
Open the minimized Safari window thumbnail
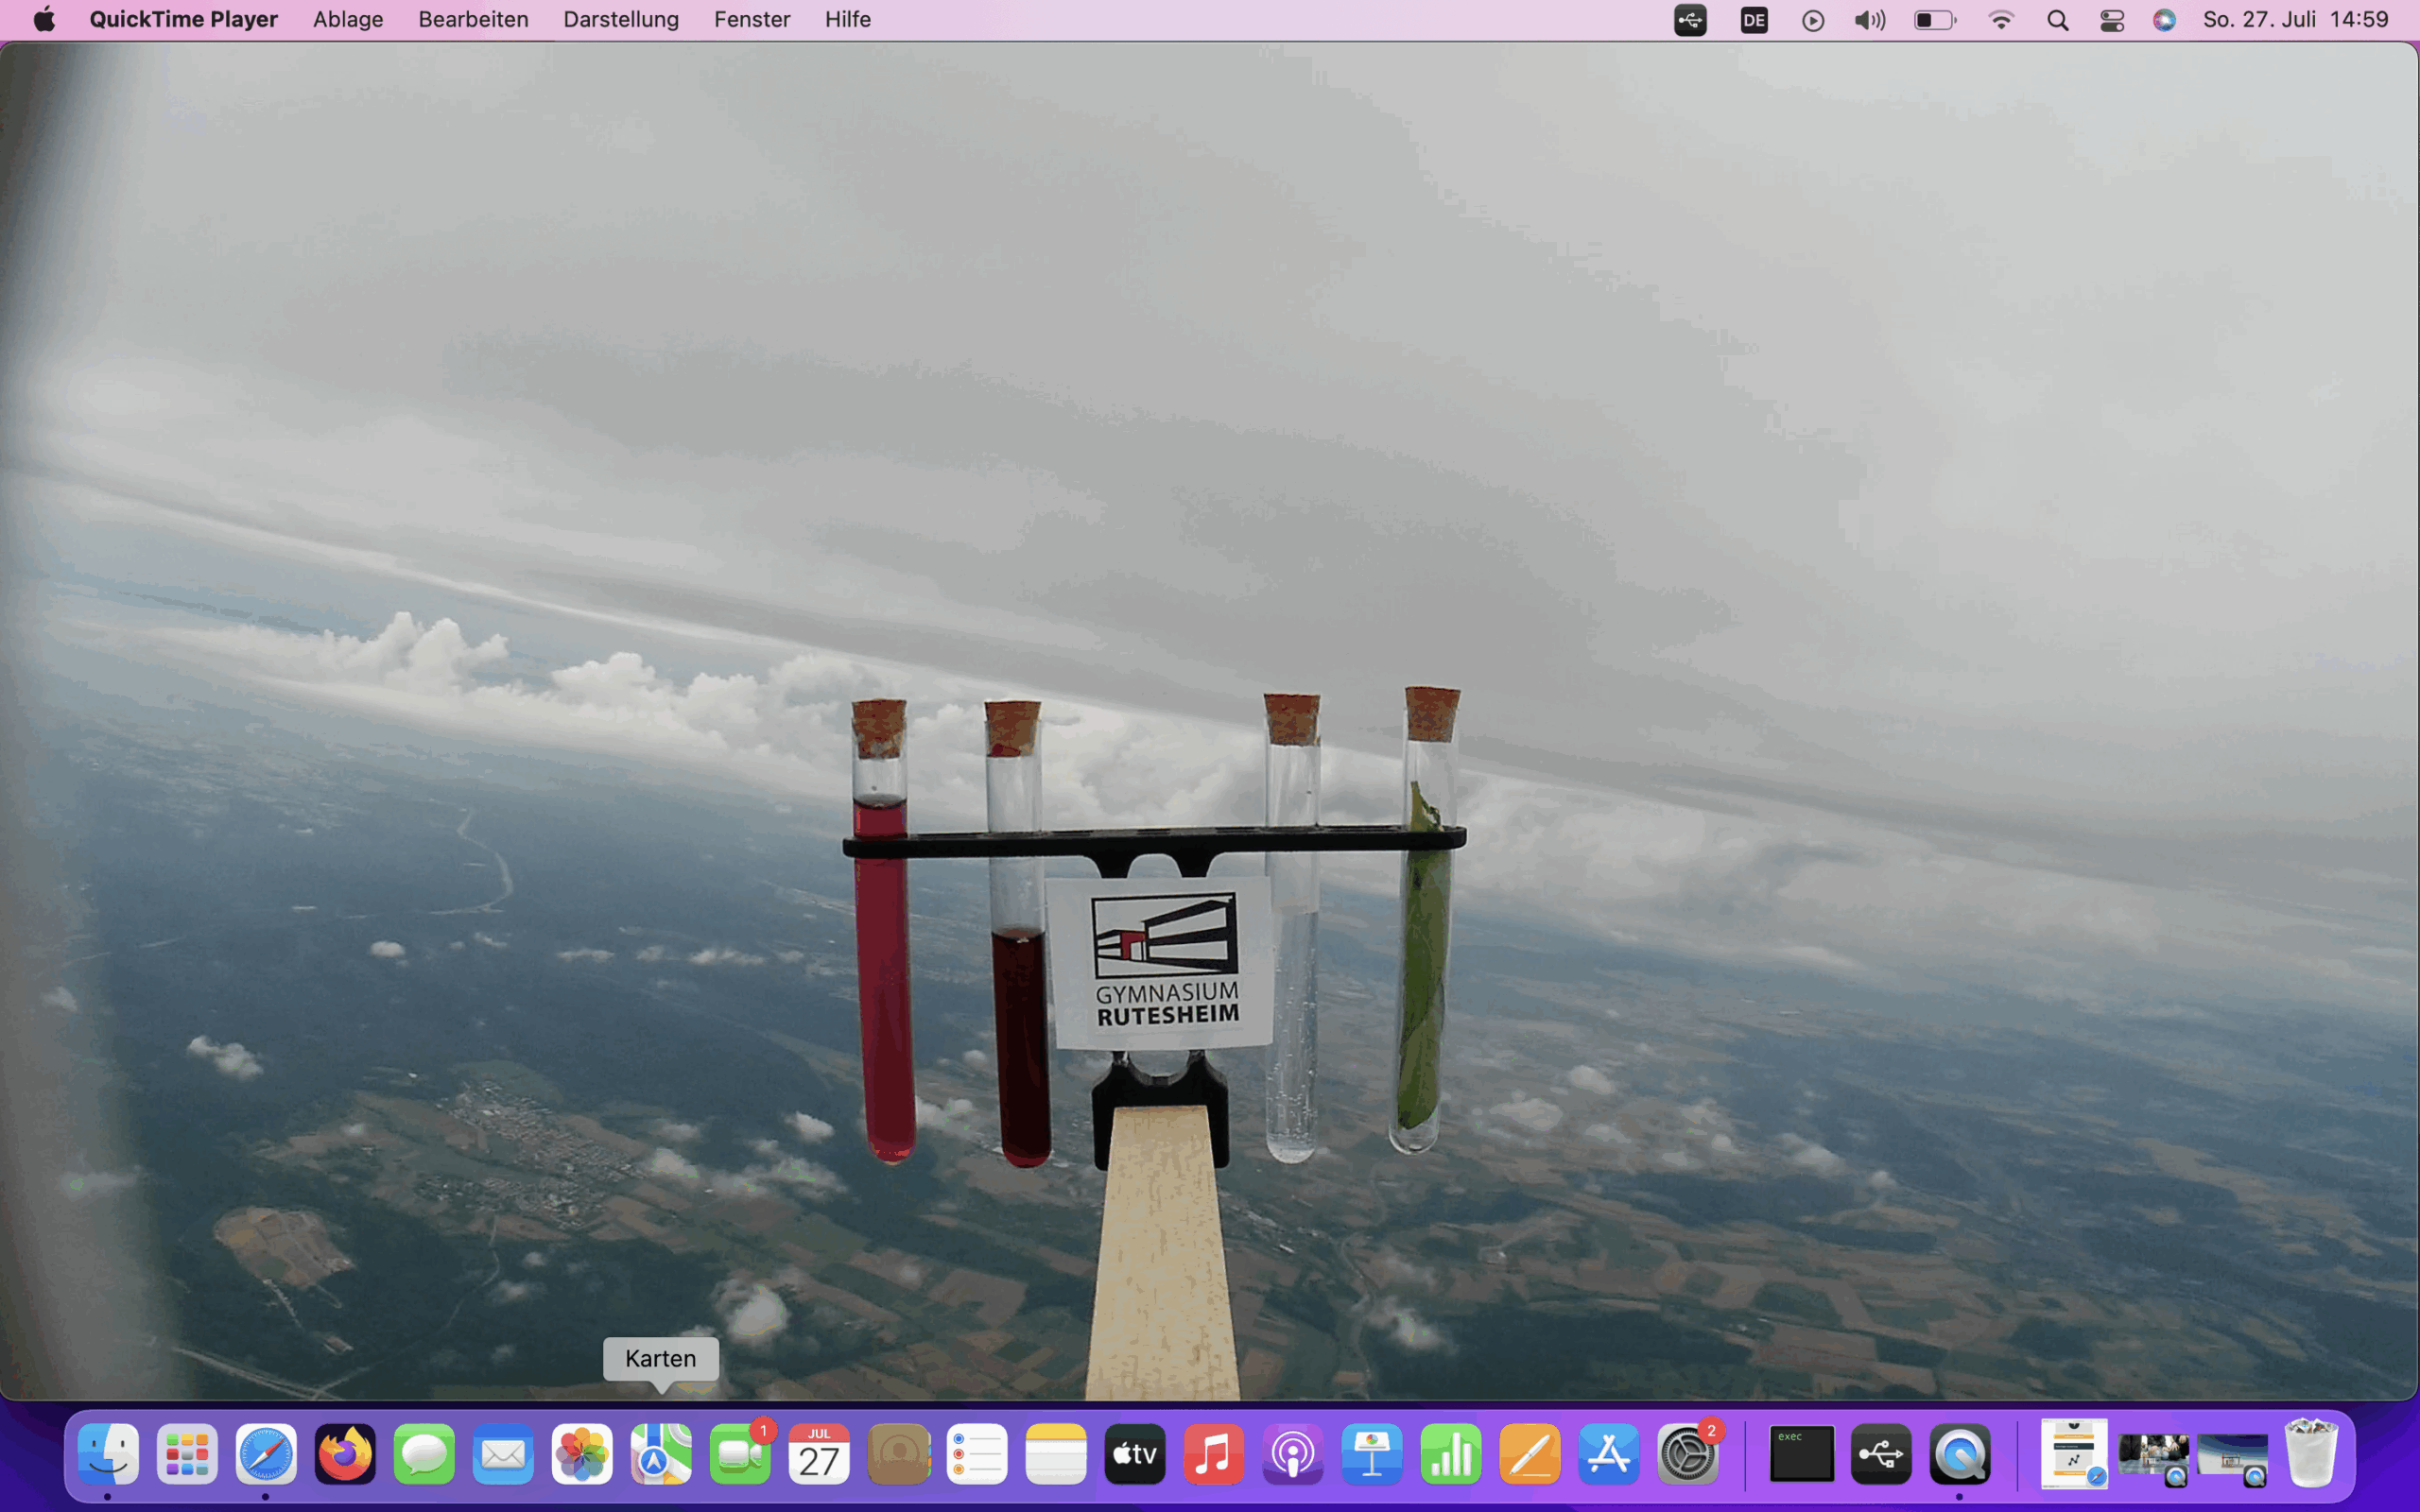pos(2074,1453)
